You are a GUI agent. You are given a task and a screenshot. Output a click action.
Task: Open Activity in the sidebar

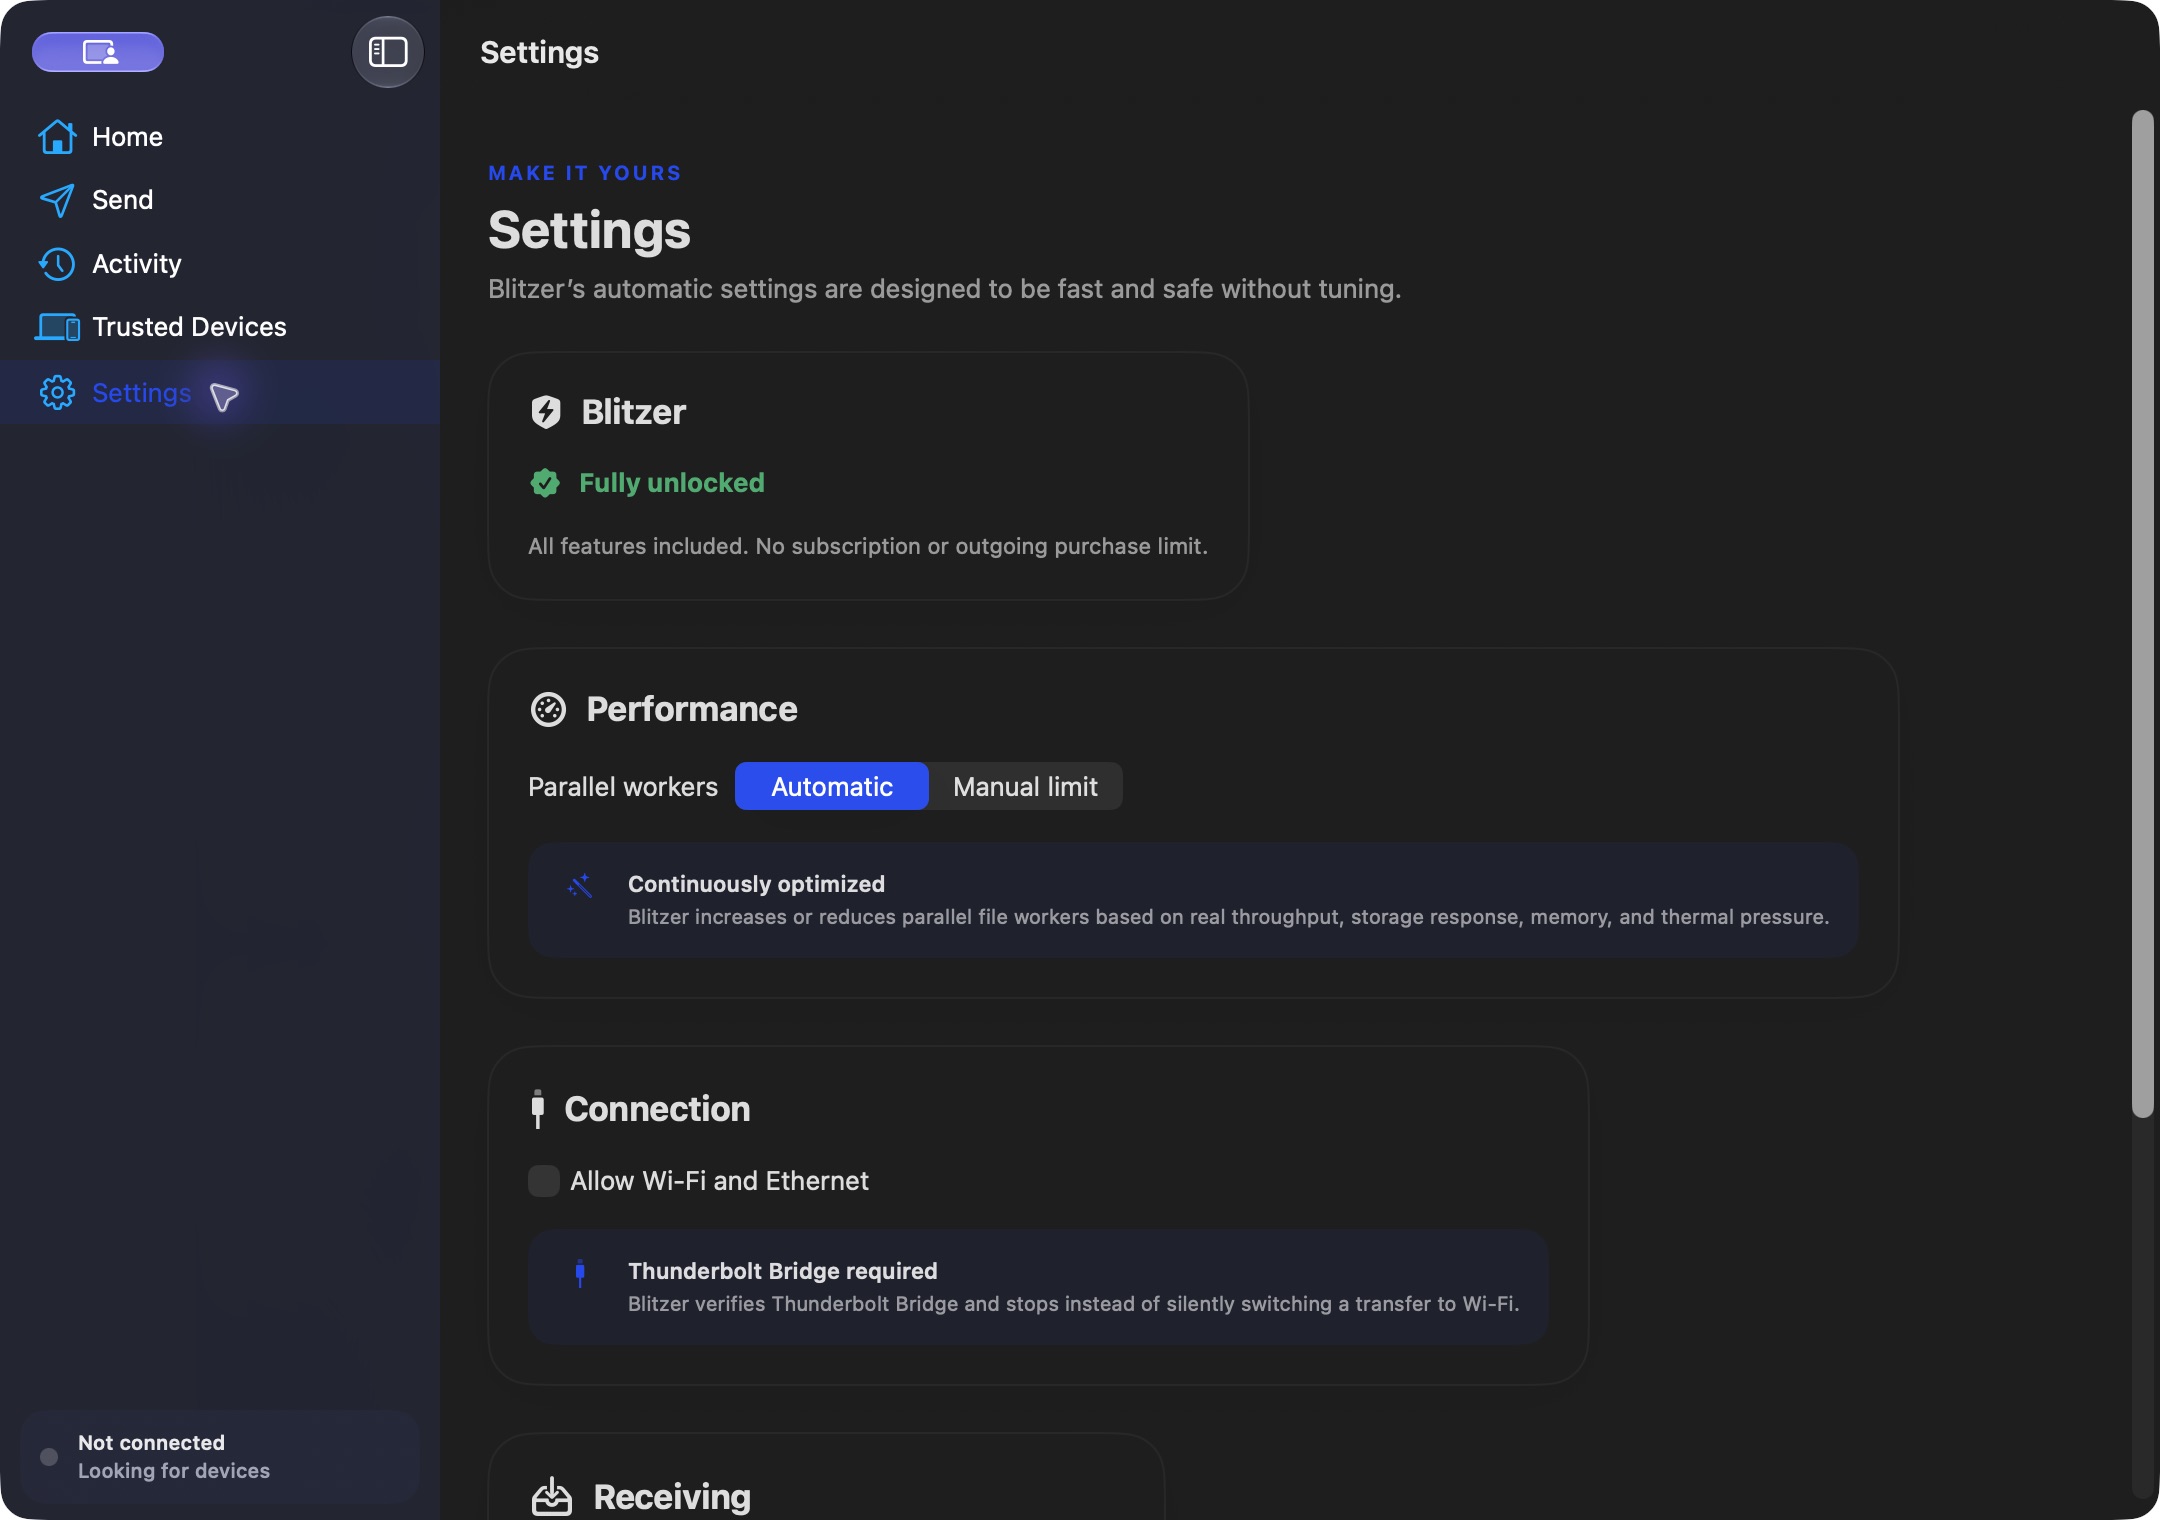coord(220,264)
